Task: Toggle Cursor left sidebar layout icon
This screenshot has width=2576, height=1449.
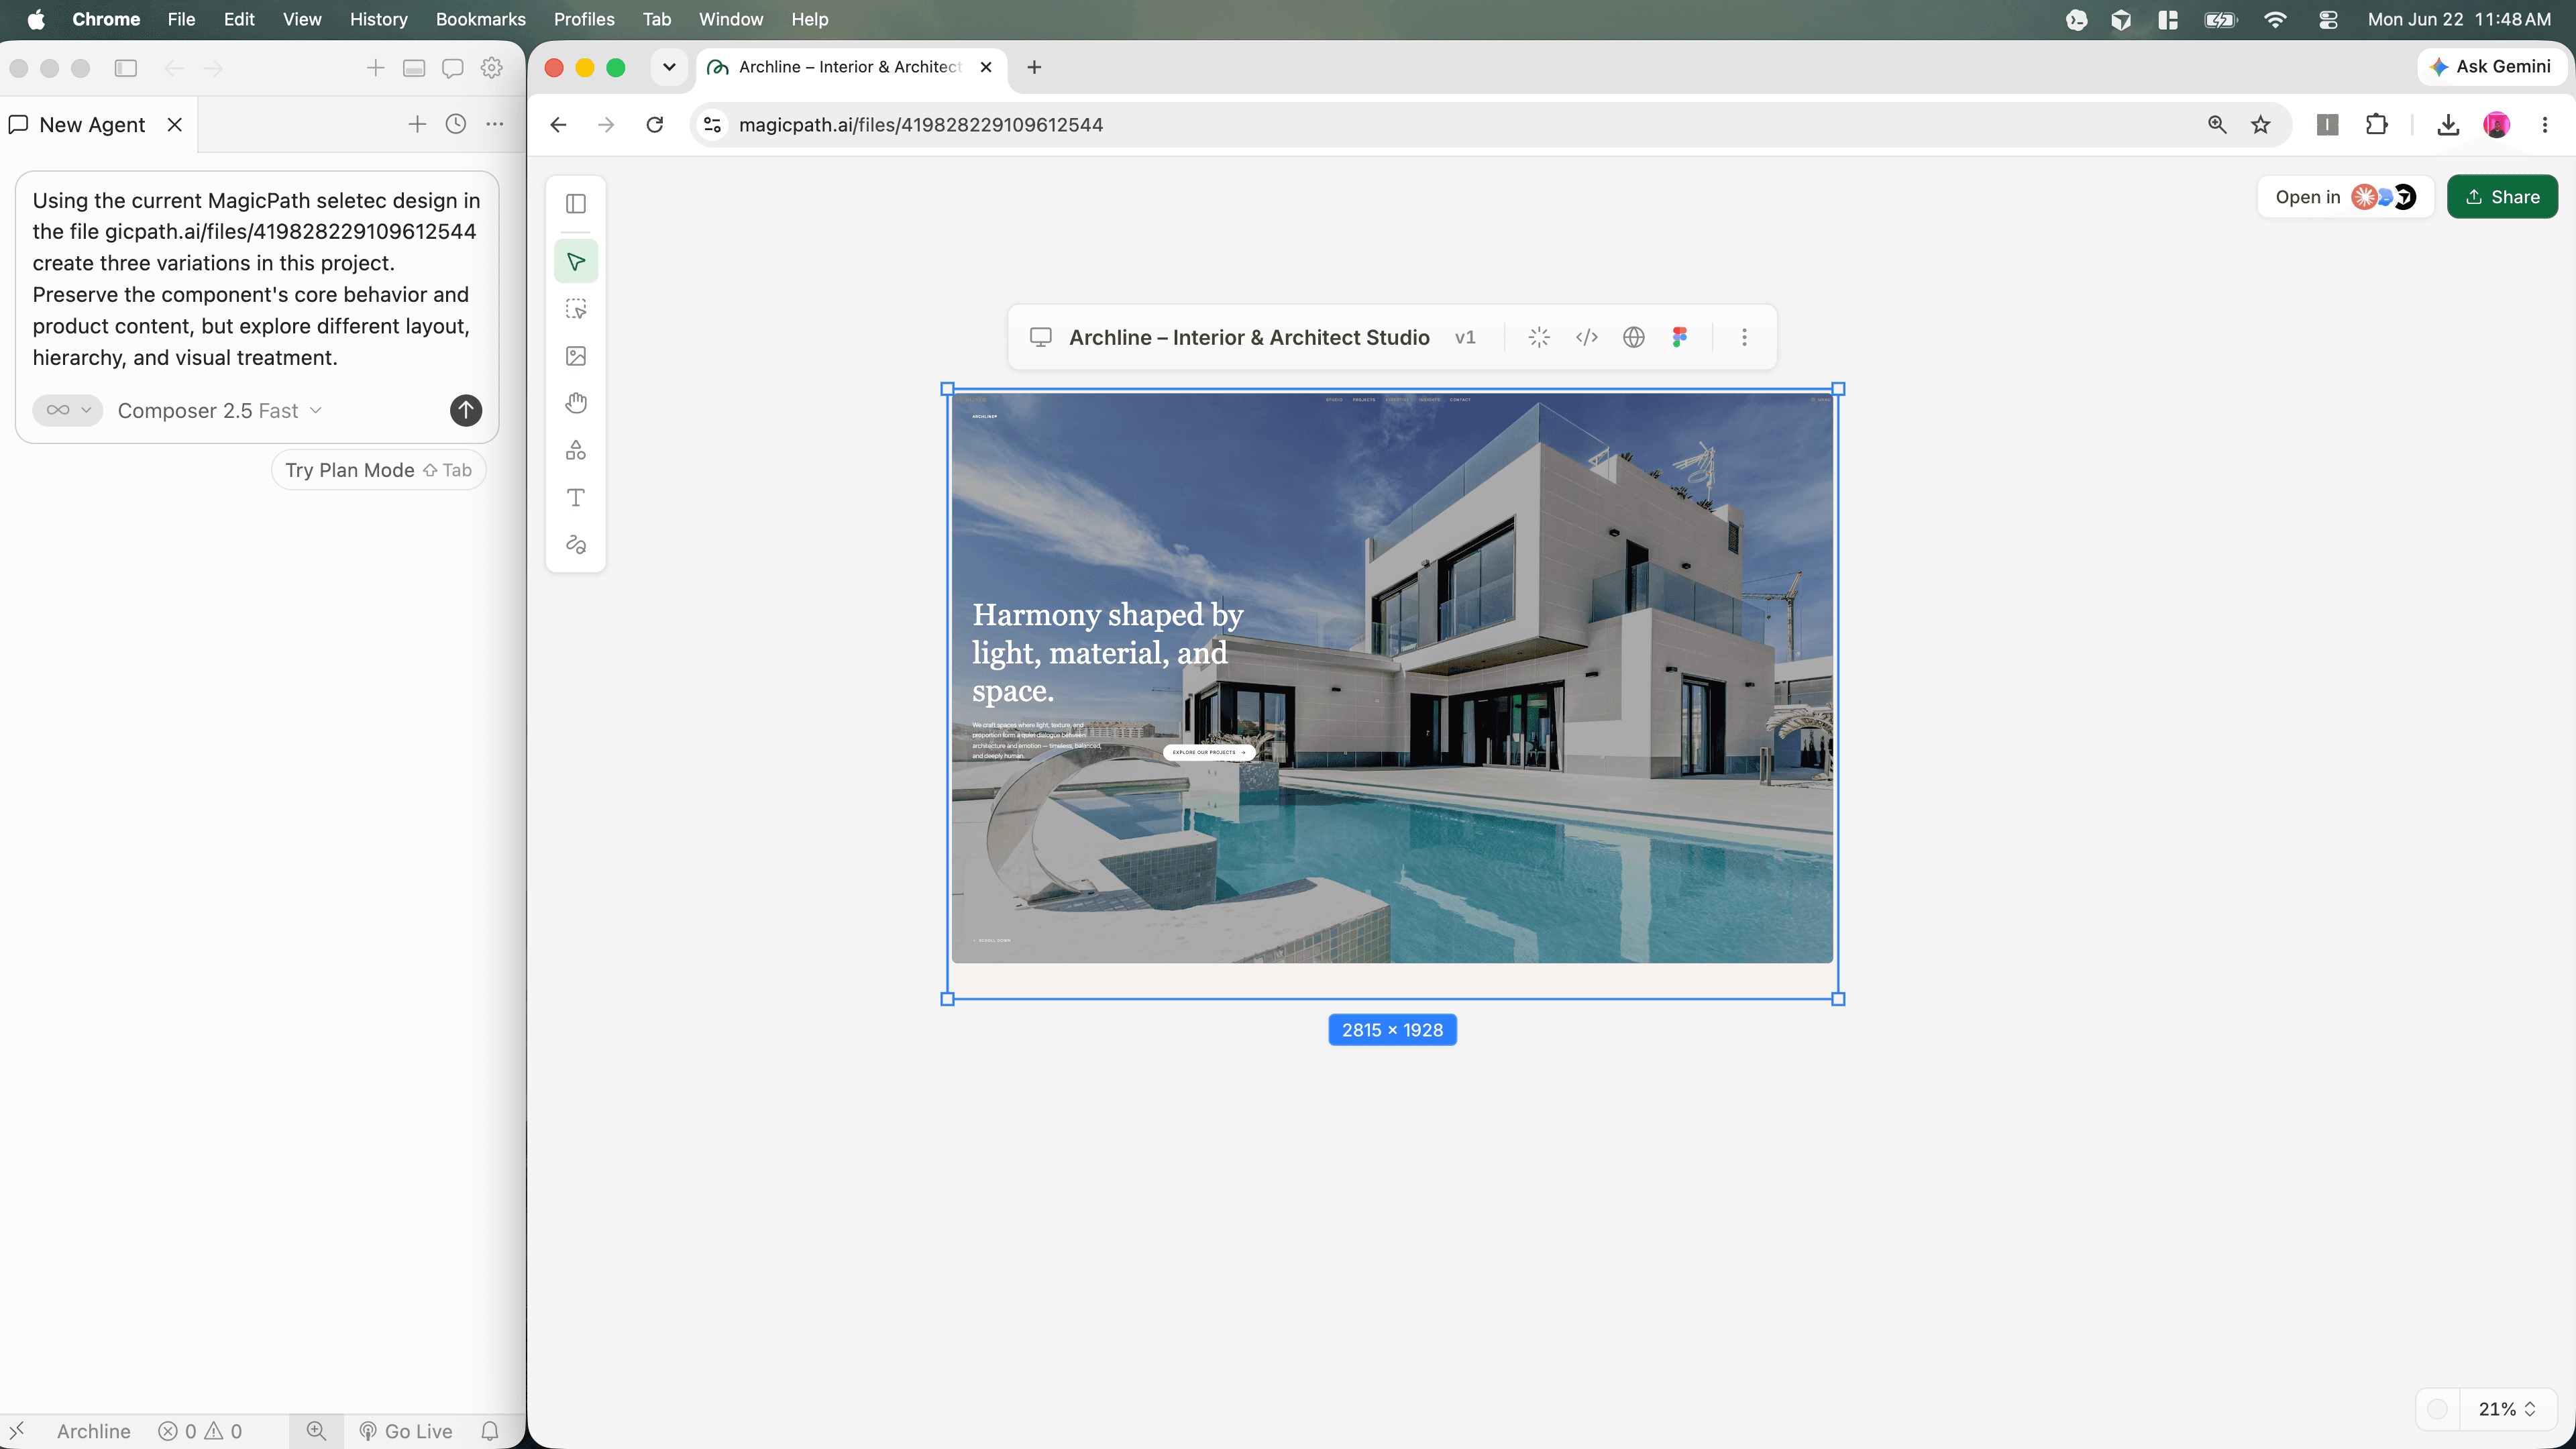Action: [x=126, y=68]
